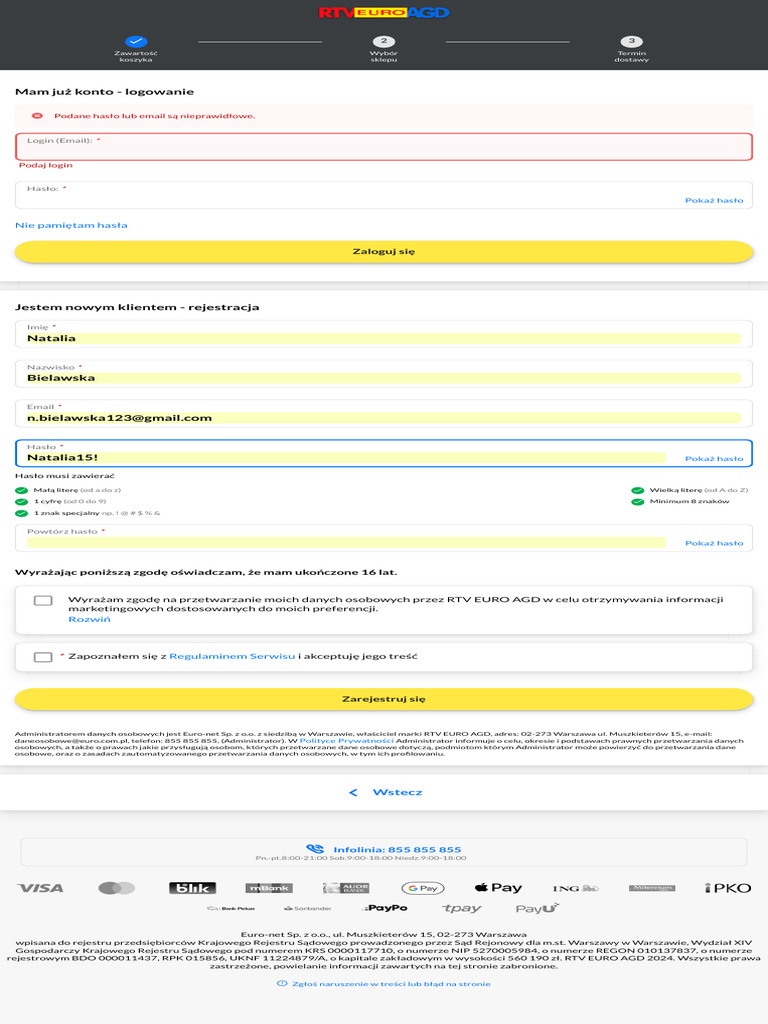The width and height of the screenshot is (768, 1024).
Task: Open the Polityce Prywatności link
Action: pyautogui.click(x=347, y=741)
